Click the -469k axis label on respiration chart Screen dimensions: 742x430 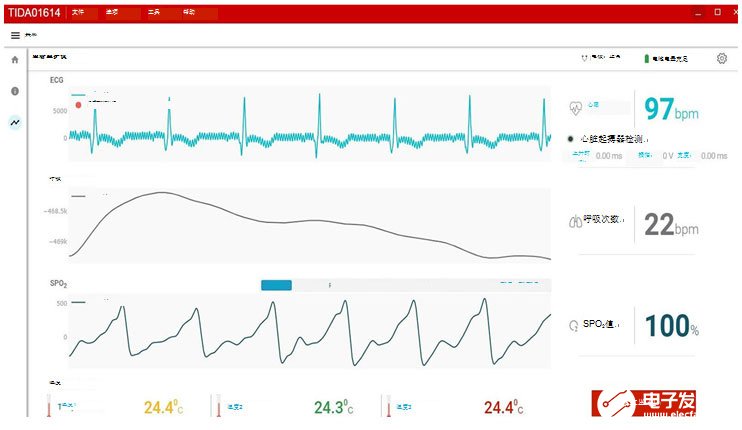pyautogui.click(x=58, y=242)
